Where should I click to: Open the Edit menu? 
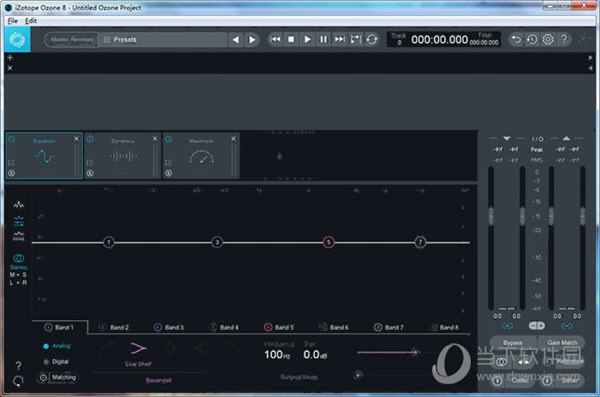pyautogui.click(x=31, y=21)
